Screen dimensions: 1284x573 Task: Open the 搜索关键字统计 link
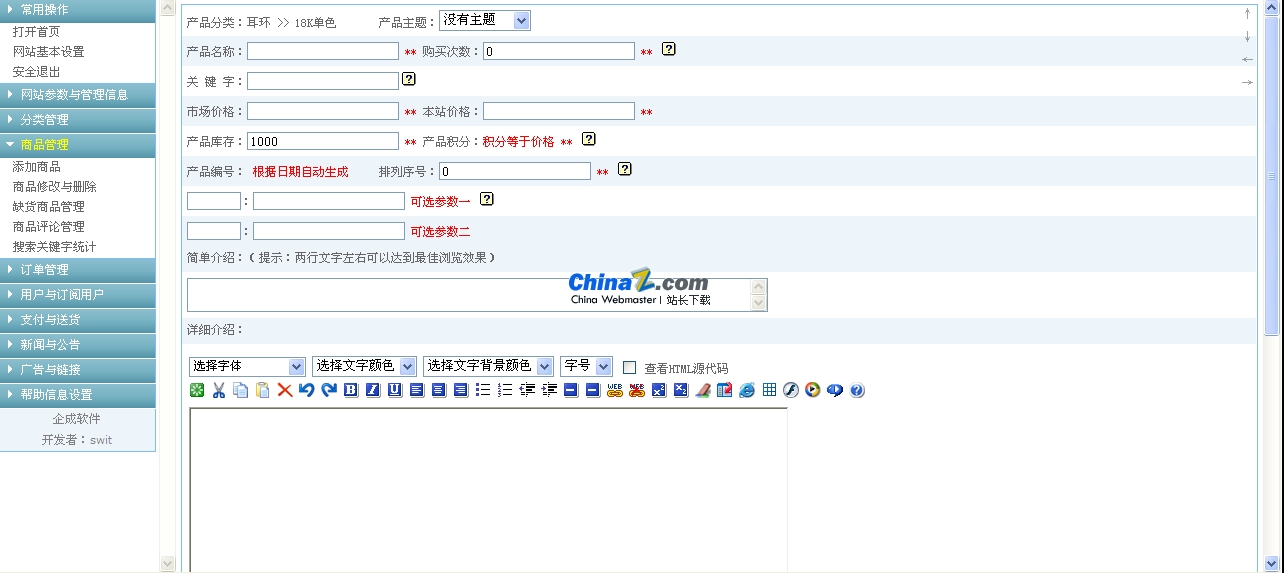[x=54, y=247]
